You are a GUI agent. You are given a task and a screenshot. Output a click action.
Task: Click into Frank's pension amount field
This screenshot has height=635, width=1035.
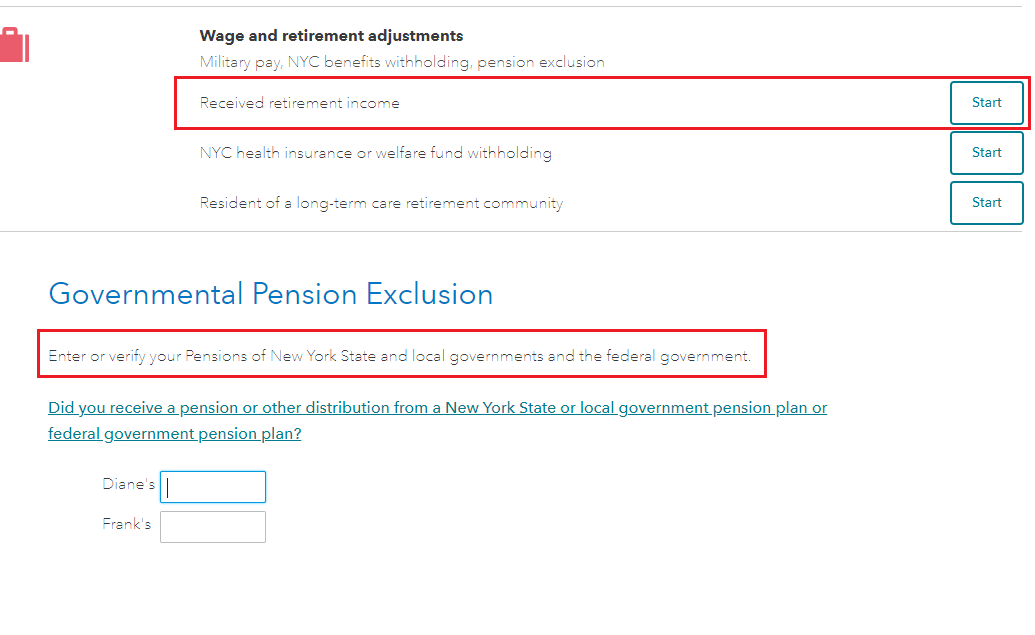pos(213,527)
